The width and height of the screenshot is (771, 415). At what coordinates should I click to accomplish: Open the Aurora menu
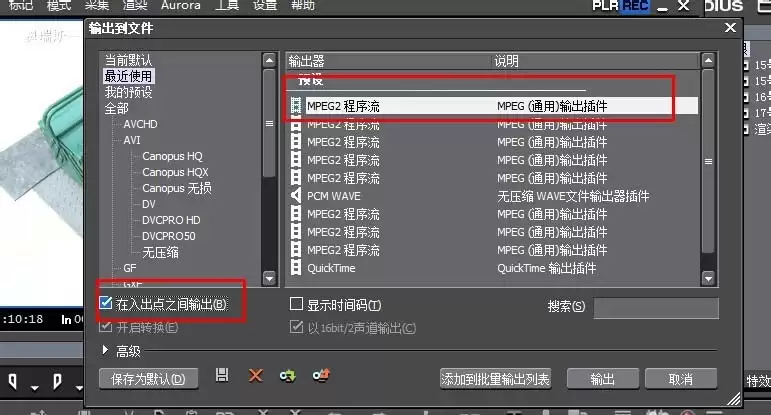[x=180, y=5]
